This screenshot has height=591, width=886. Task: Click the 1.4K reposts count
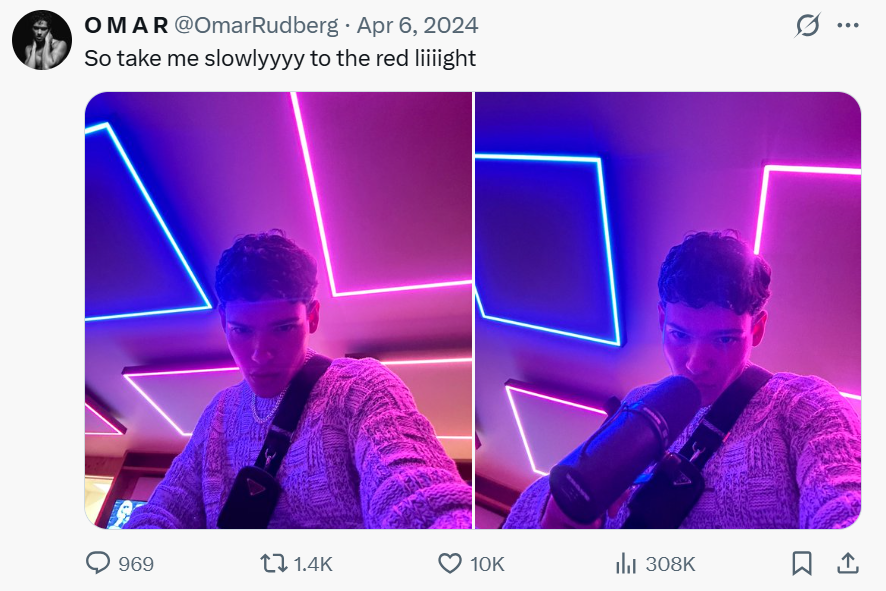coord(313,564)
